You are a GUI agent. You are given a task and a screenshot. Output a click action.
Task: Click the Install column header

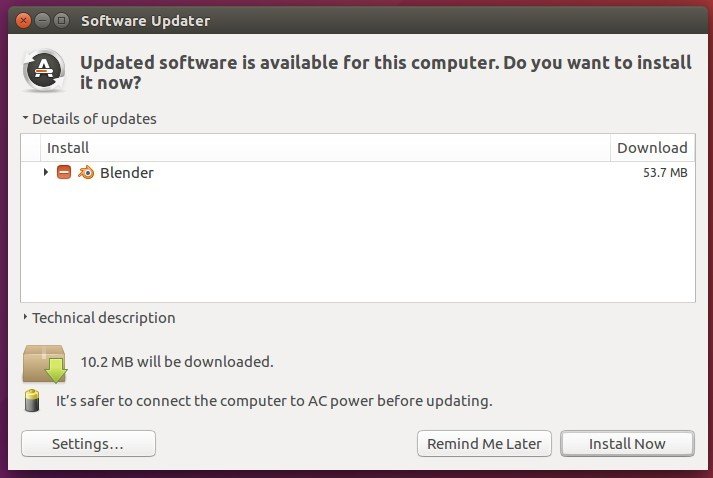68,148
